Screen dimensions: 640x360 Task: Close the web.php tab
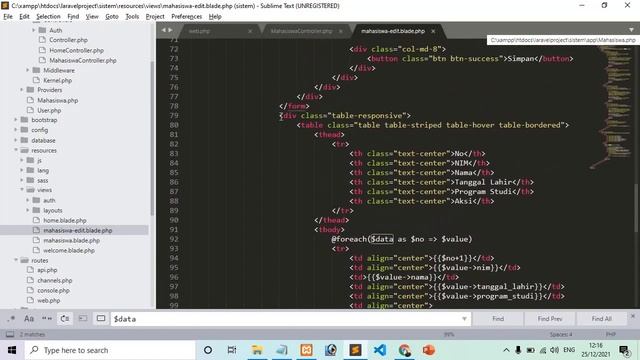[250, 31]
